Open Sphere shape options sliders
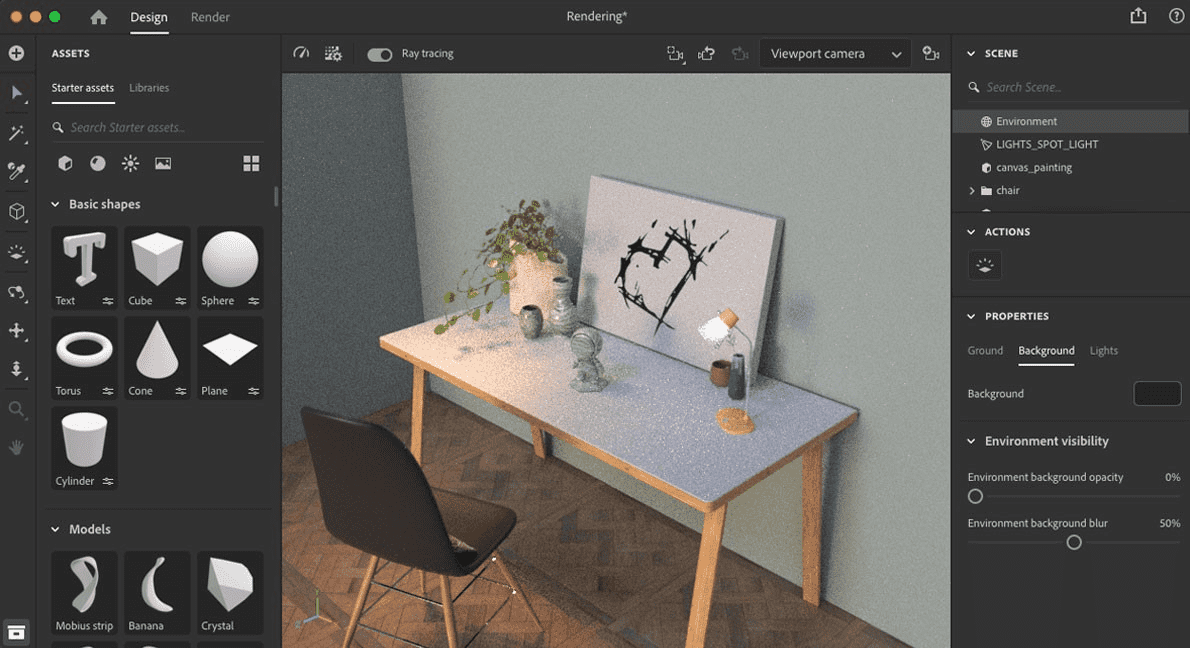The width and height of the screenshot is (1190, 648). (x=253, y=301)
